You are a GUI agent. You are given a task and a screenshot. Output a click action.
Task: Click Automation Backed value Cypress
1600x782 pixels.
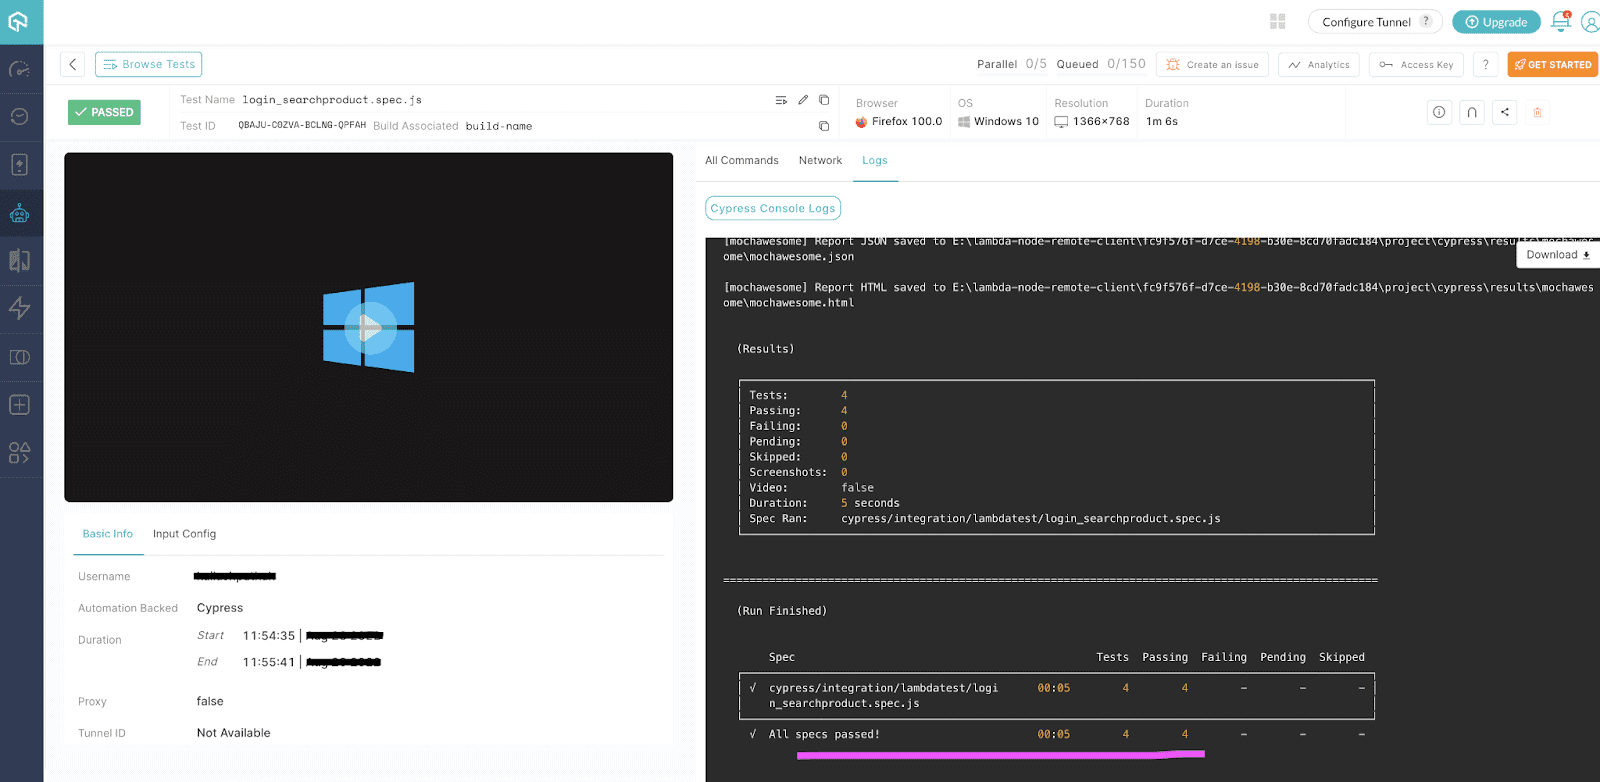pos(220,608)
